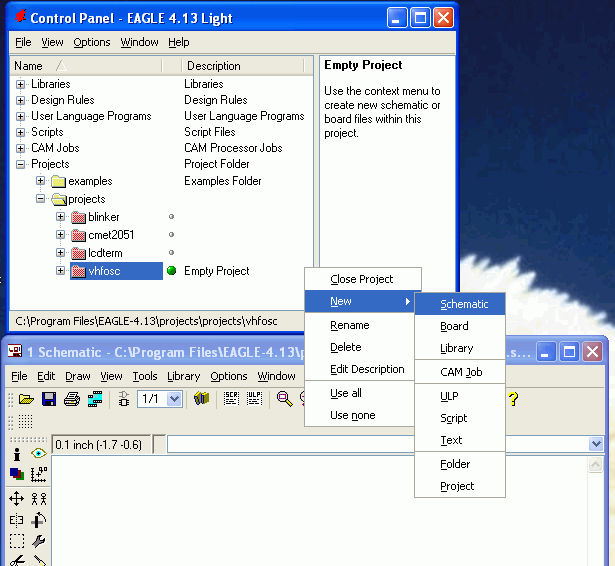
Task: Open the Tools menu in Schematic window
Action: (145, 376)
